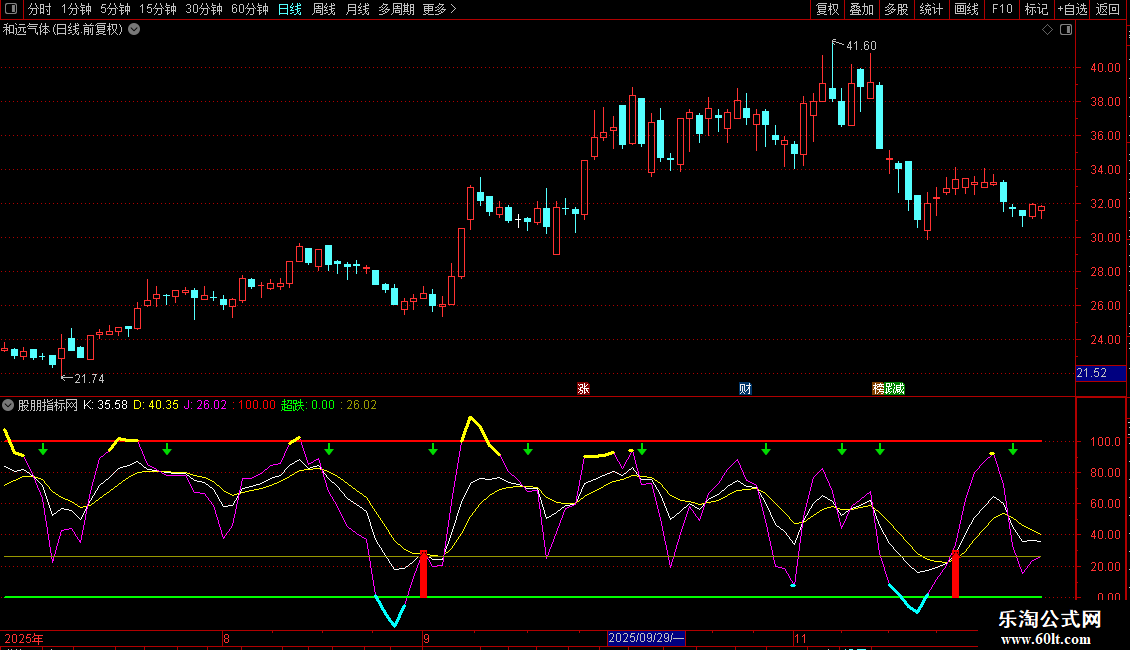
Task: Expand the 更多 periods list
Action: [x=439, y=10]
